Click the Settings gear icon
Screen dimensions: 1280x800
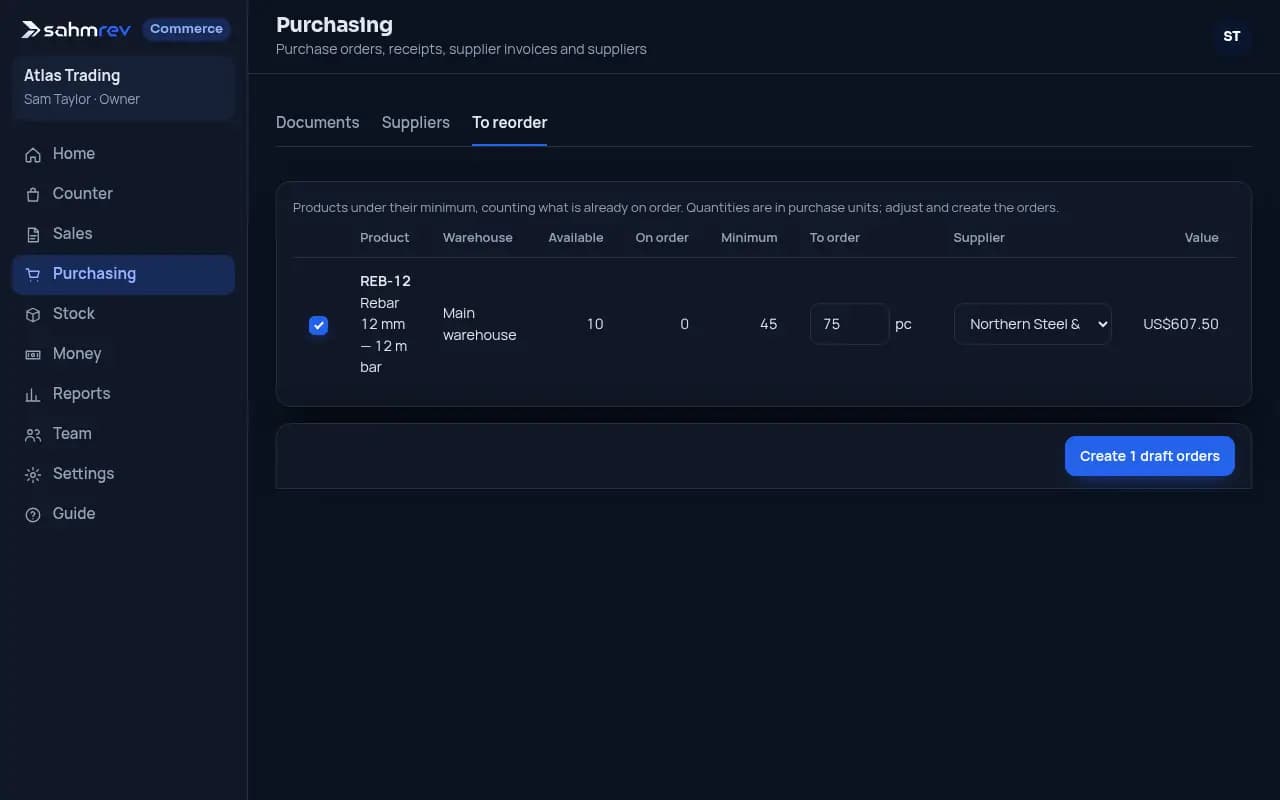(33, 474)
